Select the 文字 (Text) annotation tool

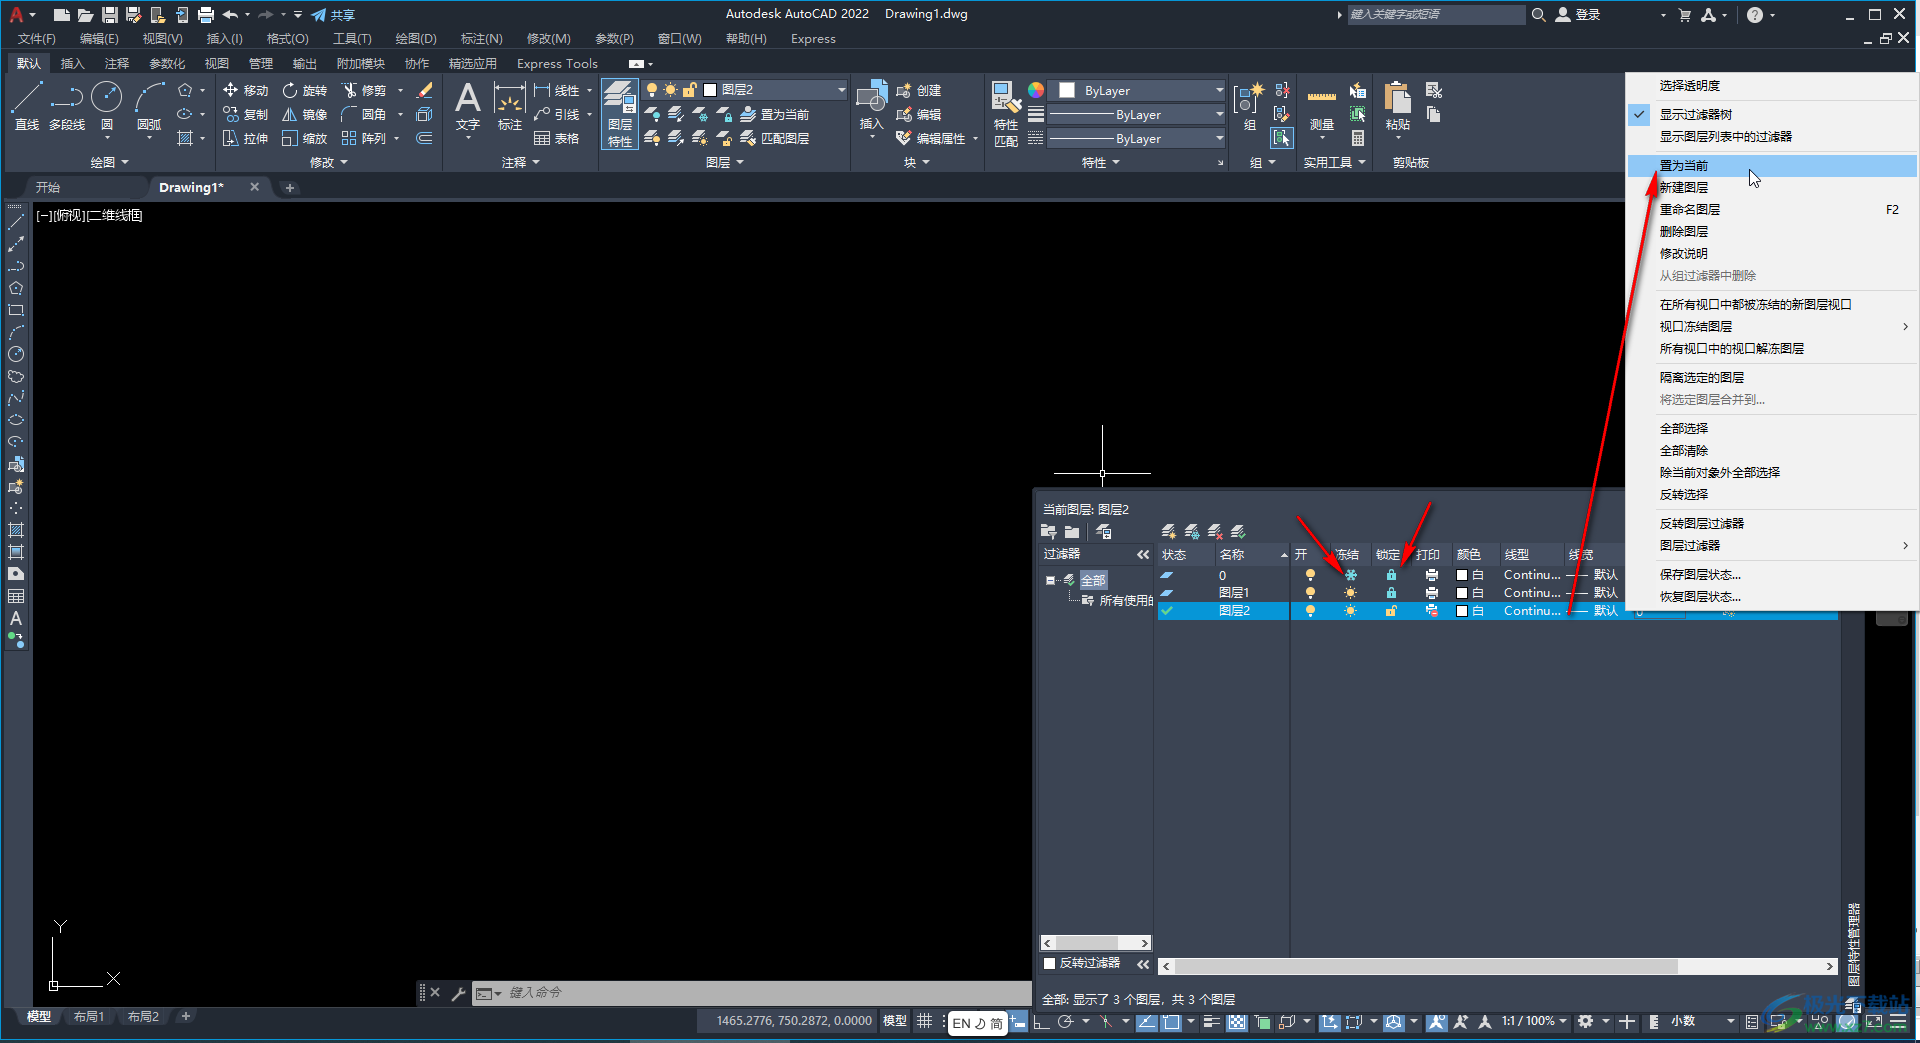468,106
